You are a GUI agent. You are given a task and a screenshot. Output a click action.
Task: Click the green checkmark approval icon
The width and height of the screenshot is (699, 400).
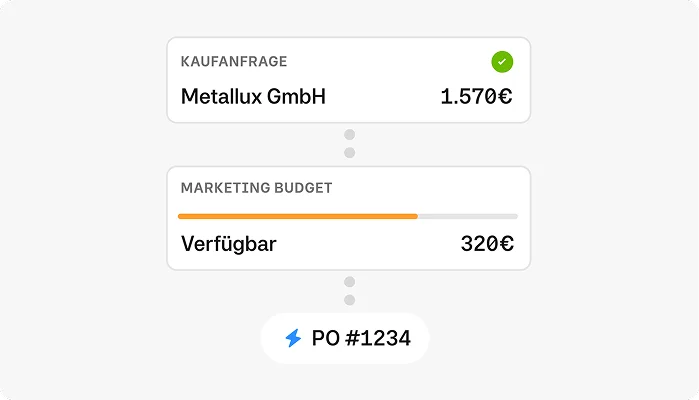point(502,62)
